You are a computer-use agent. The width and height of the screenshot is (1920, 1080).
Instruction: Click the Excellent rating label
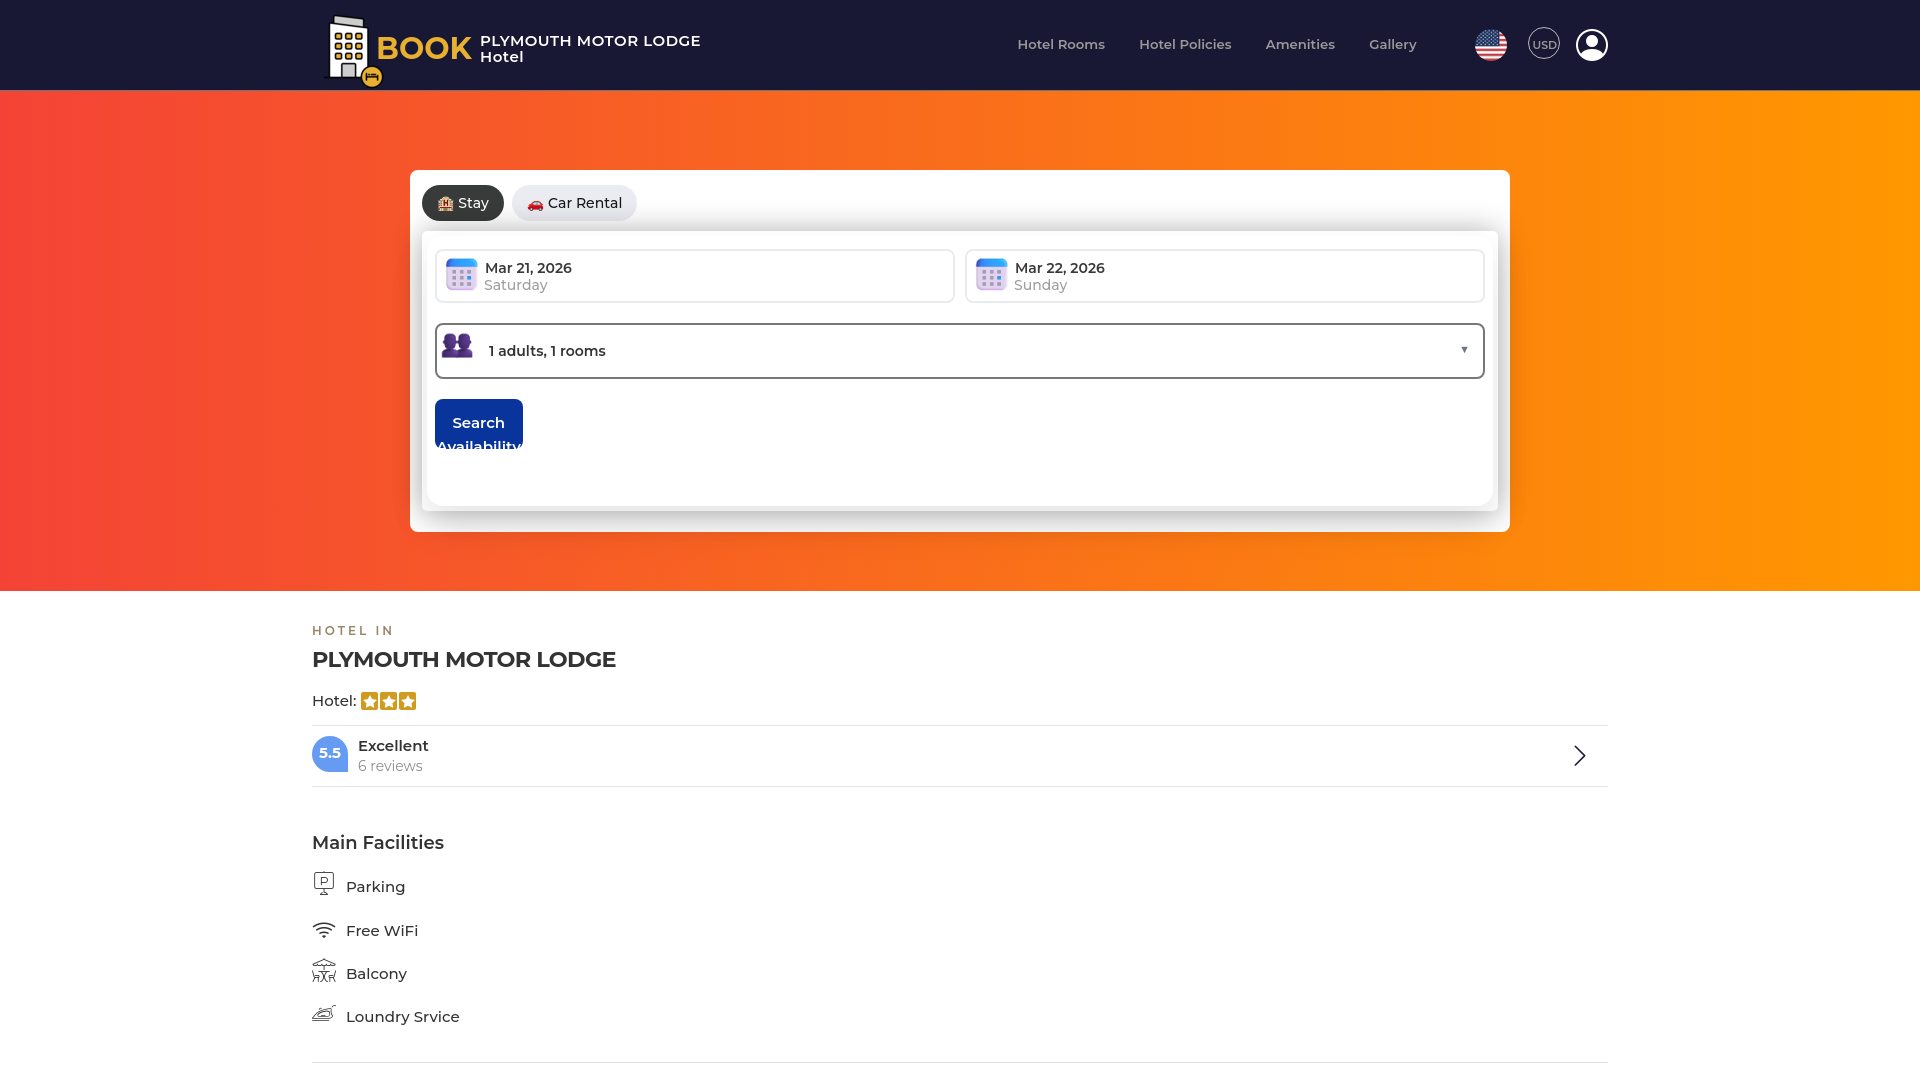[x=393, y=746]
